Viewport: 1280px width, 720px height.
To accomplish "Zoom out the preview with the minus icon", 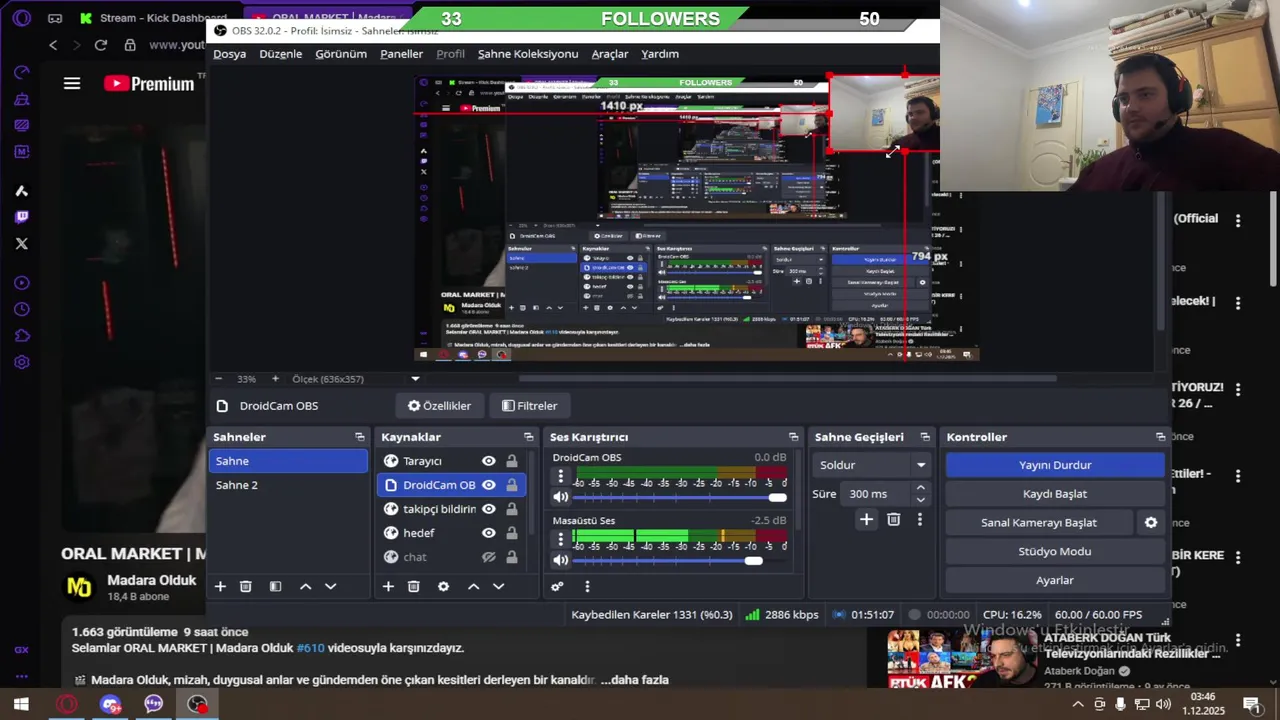I will (219, 379).
